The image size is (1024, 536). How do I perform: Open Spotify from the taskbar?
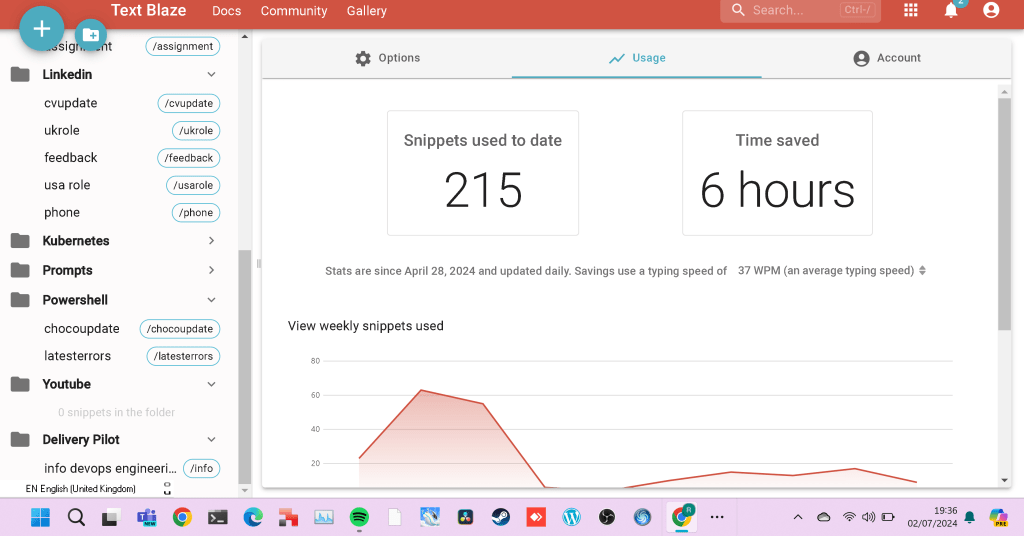tap(359, 518)
